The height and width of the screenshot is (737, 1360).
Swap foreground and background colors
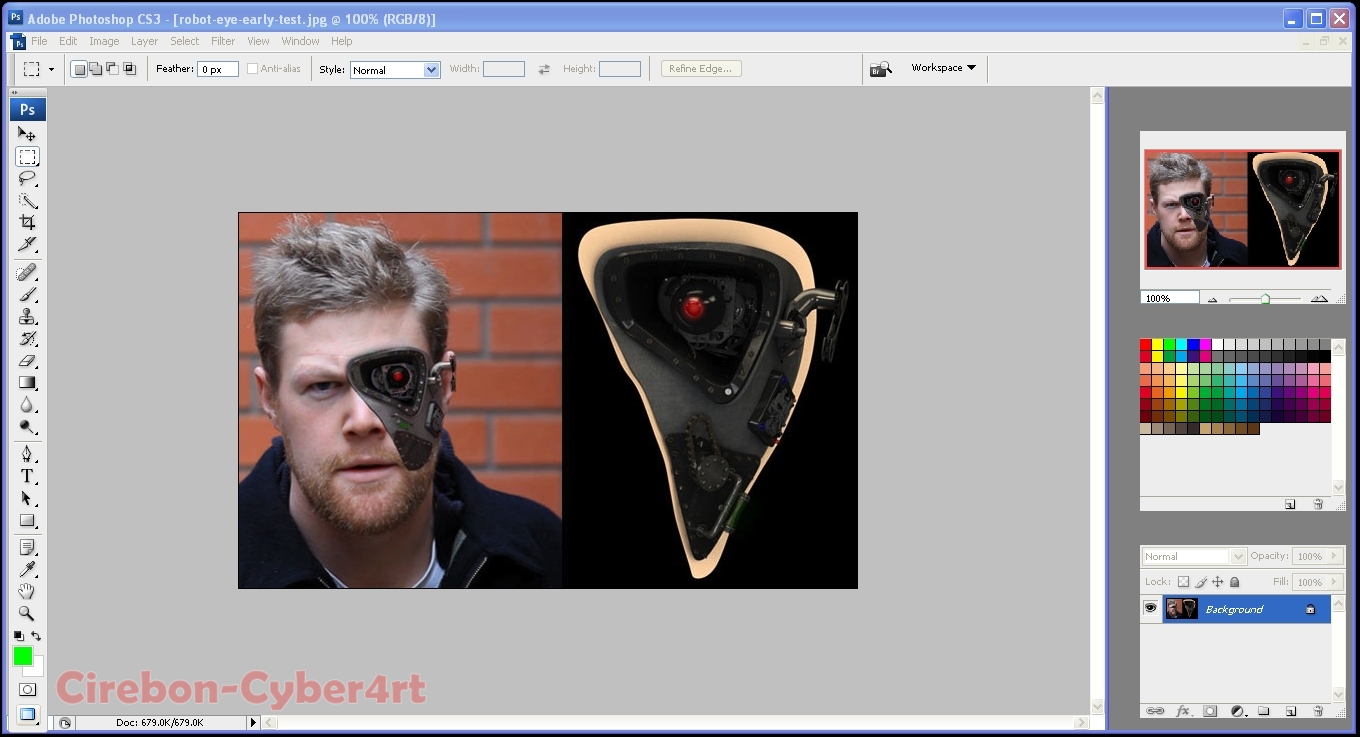point(36,636)
